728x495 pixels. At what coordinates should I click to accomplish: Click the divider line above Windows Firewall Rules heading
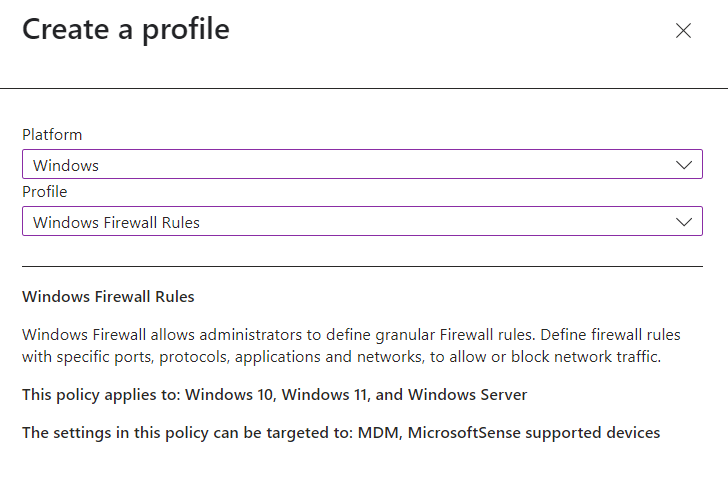[362, 267]
